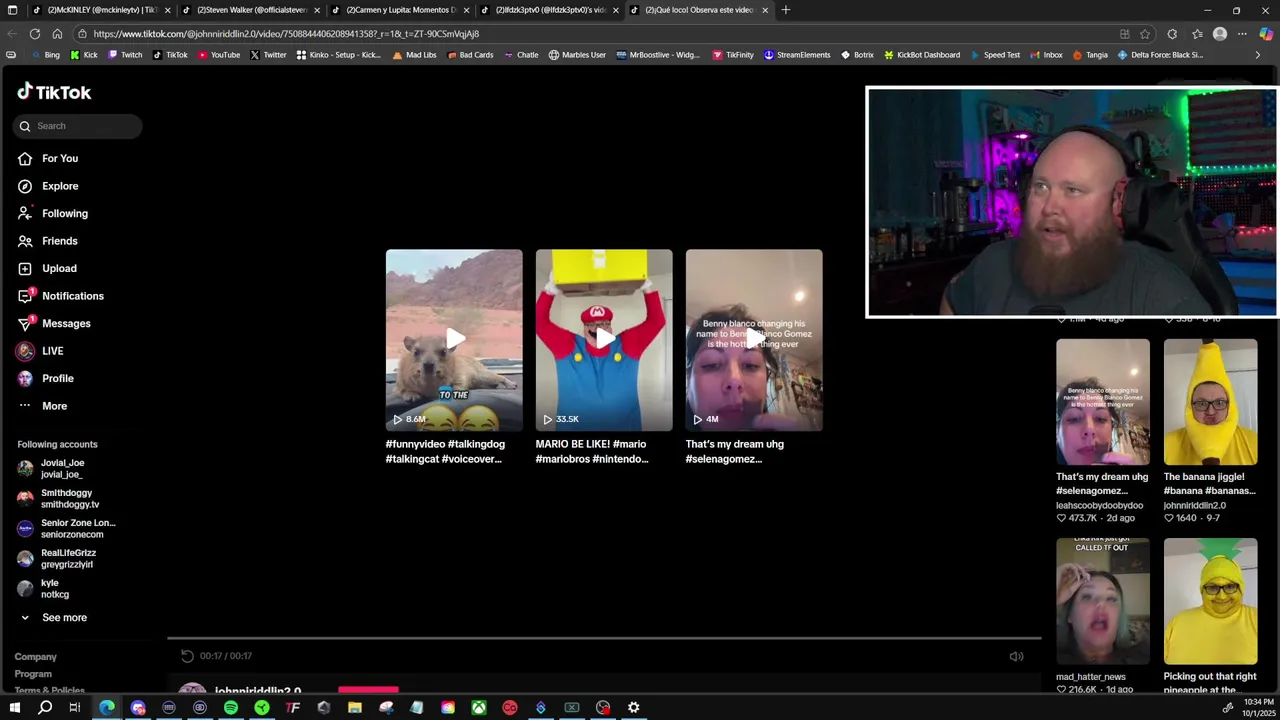The height and width of the screenshot is (720, 1280).
Task: Open Windows Settings gear in the taskbar
Action: click(x=634, y=708)
